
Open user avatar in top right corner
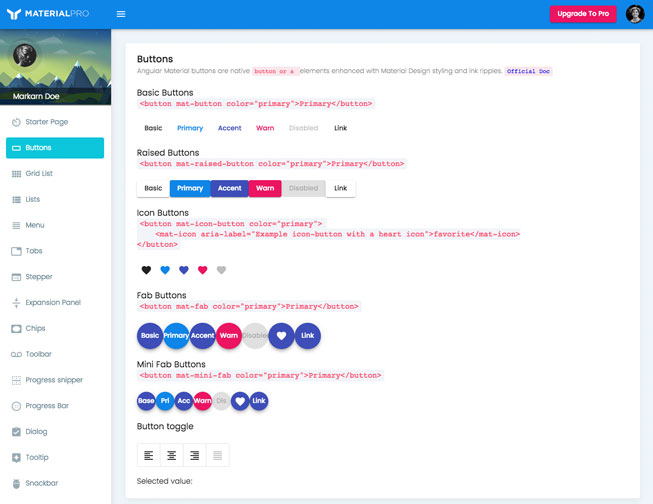(635, 14)
